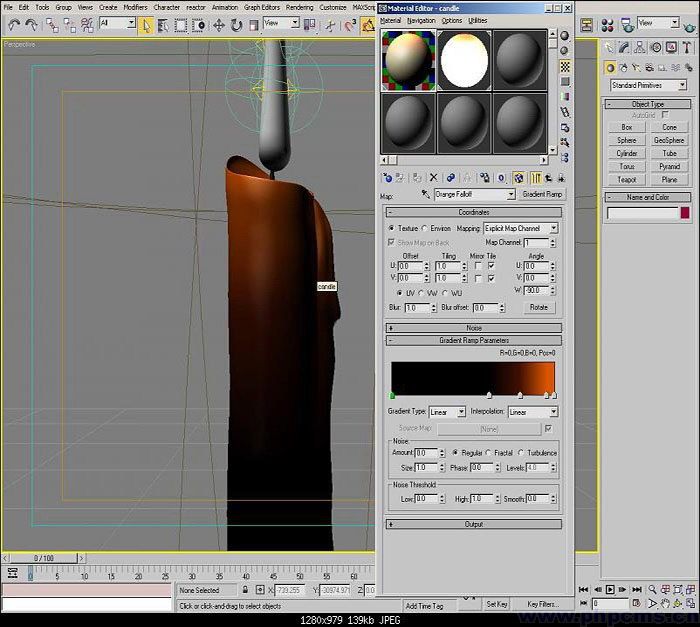Pick the Select and Link tool
Viewport: 700px width, 627px height.
[x=52, y=25]
